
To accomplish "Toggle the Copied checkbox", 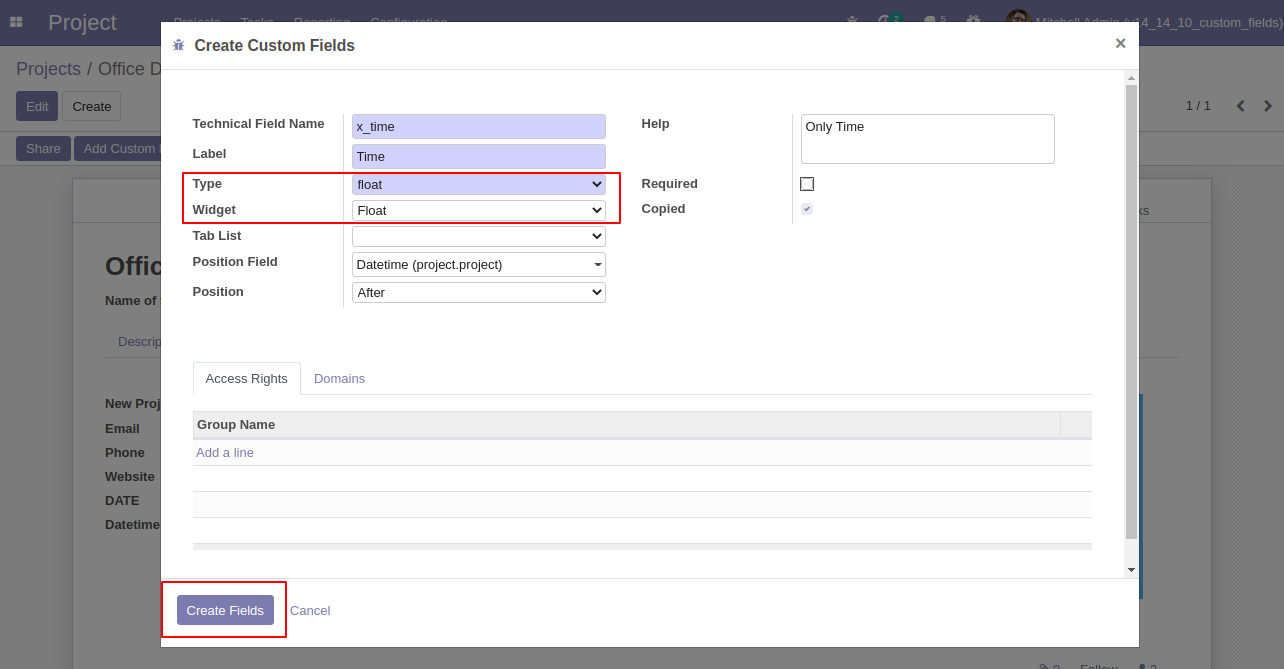I will [807, 209].
